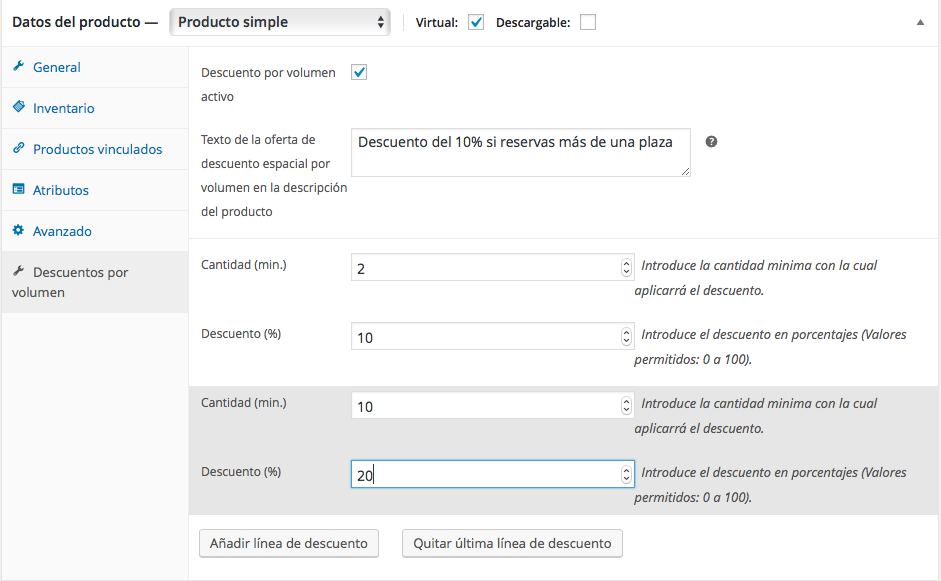Select the Atributos tab
This screenshot has height=581, width=941.
click(x=95, y=190)
